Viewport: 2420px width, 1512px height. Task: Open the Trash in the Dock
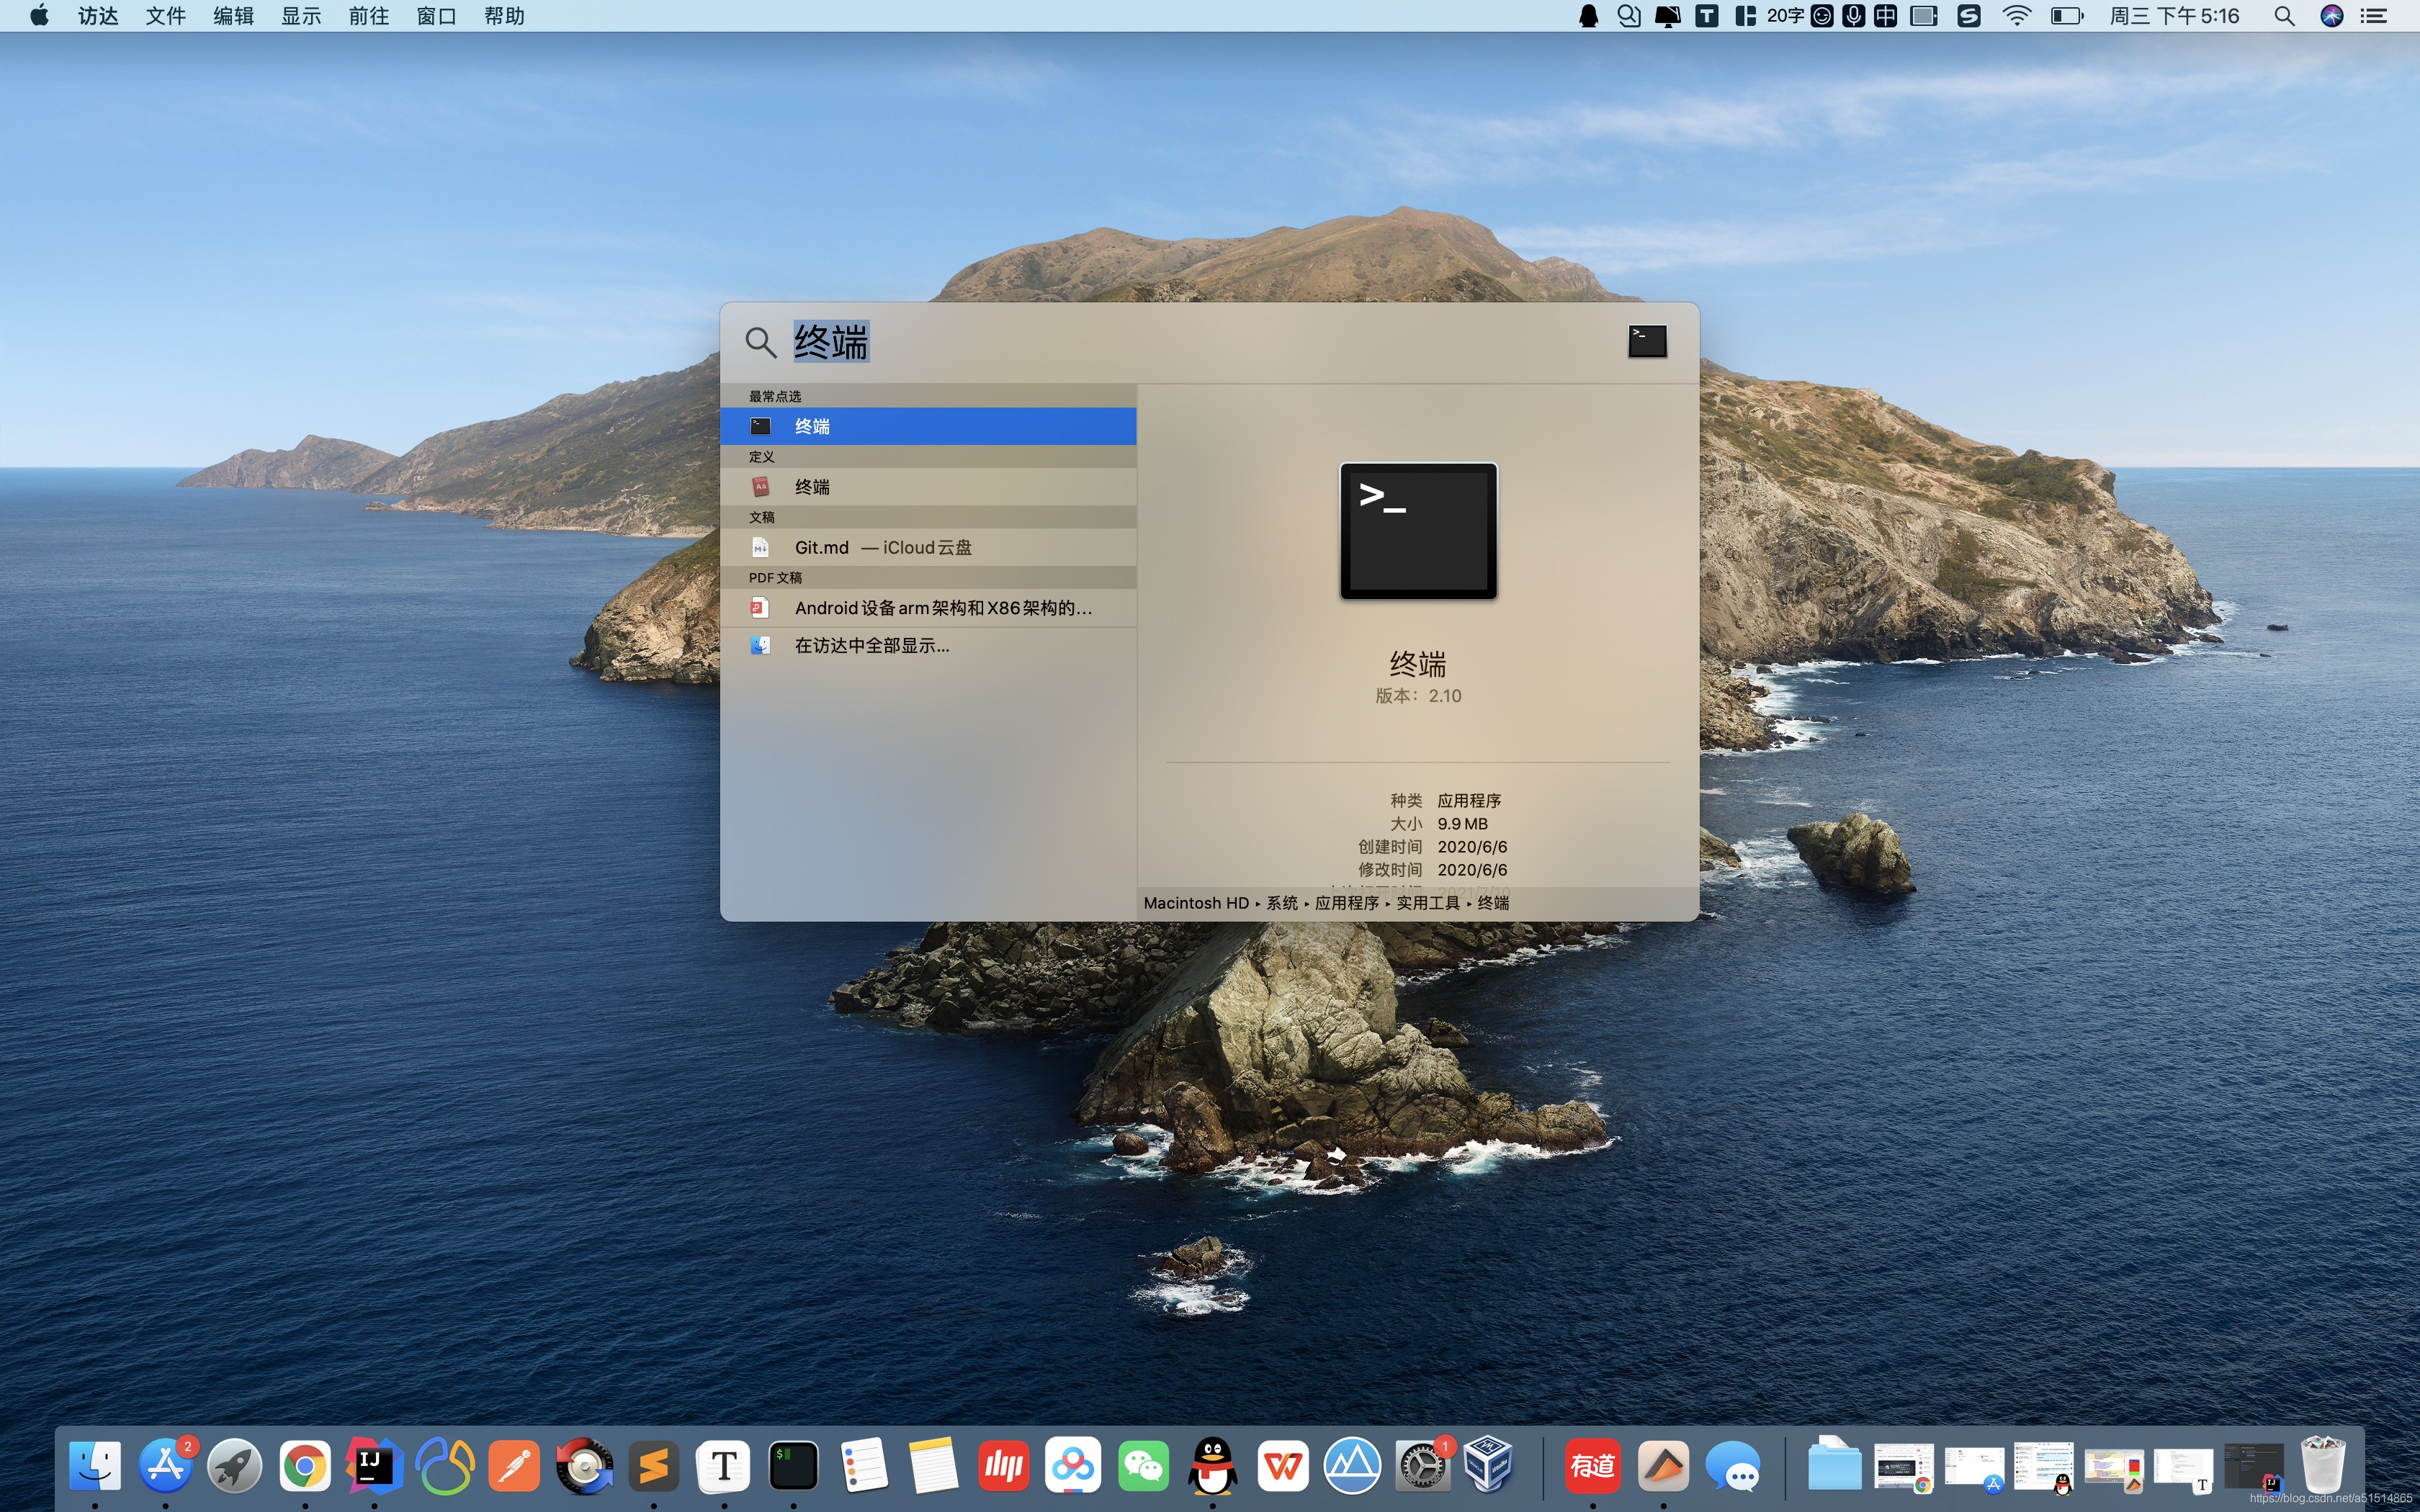(2322, 1466)
